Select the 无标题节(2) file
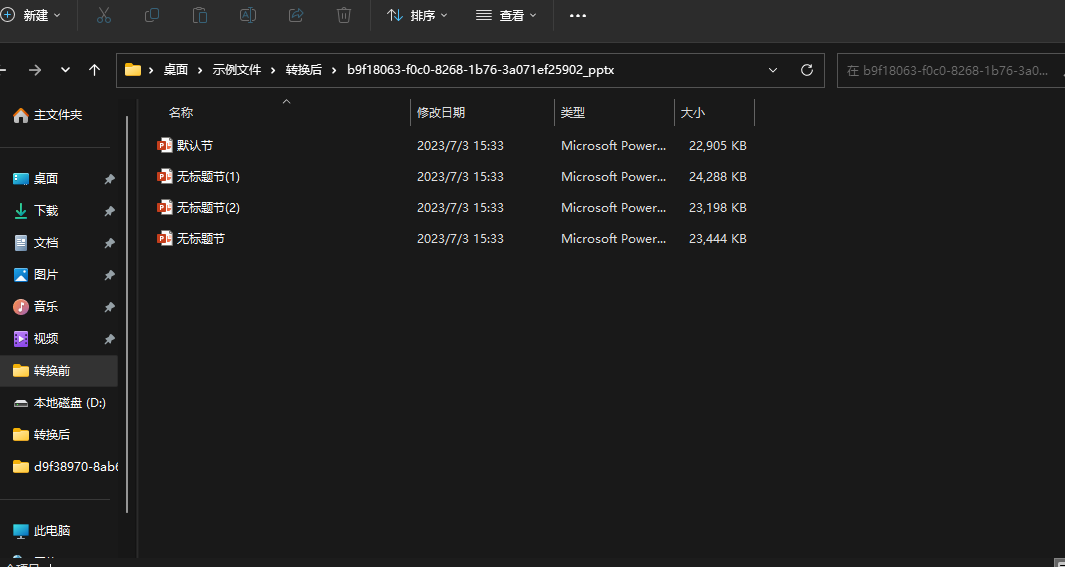The height and width of the screenshot is (567, 1065). [208, 208]
